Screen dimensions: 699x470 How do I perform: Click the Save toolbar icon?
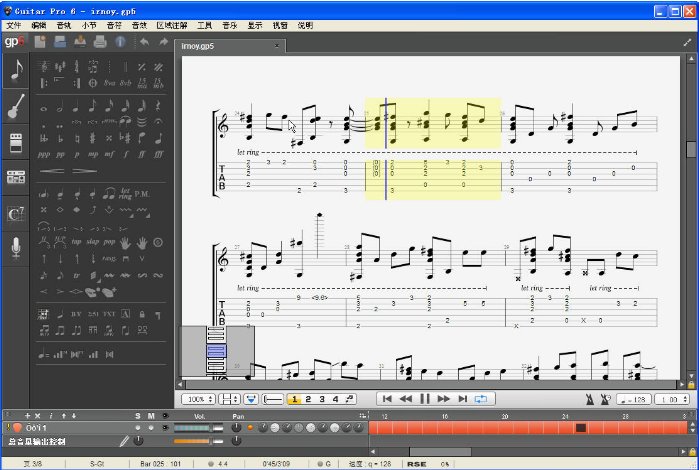coord(80,42)
